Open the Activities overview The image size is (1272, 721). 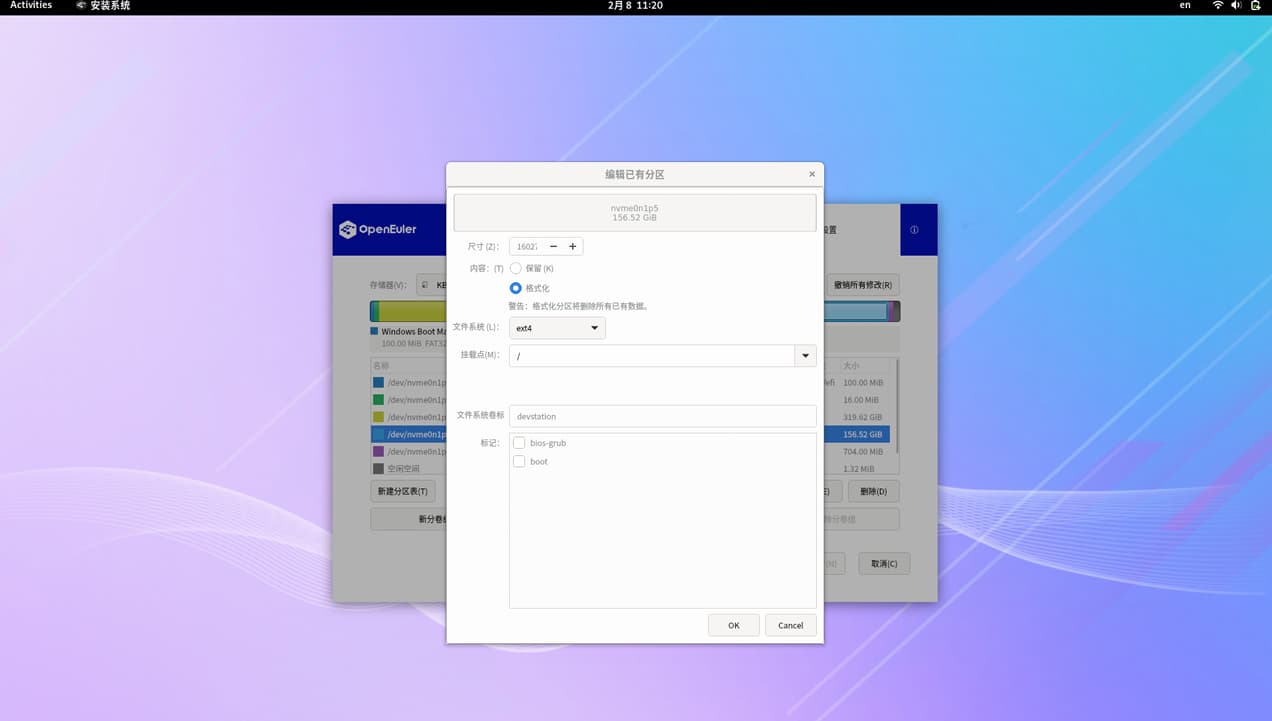[x=31, y=6]
